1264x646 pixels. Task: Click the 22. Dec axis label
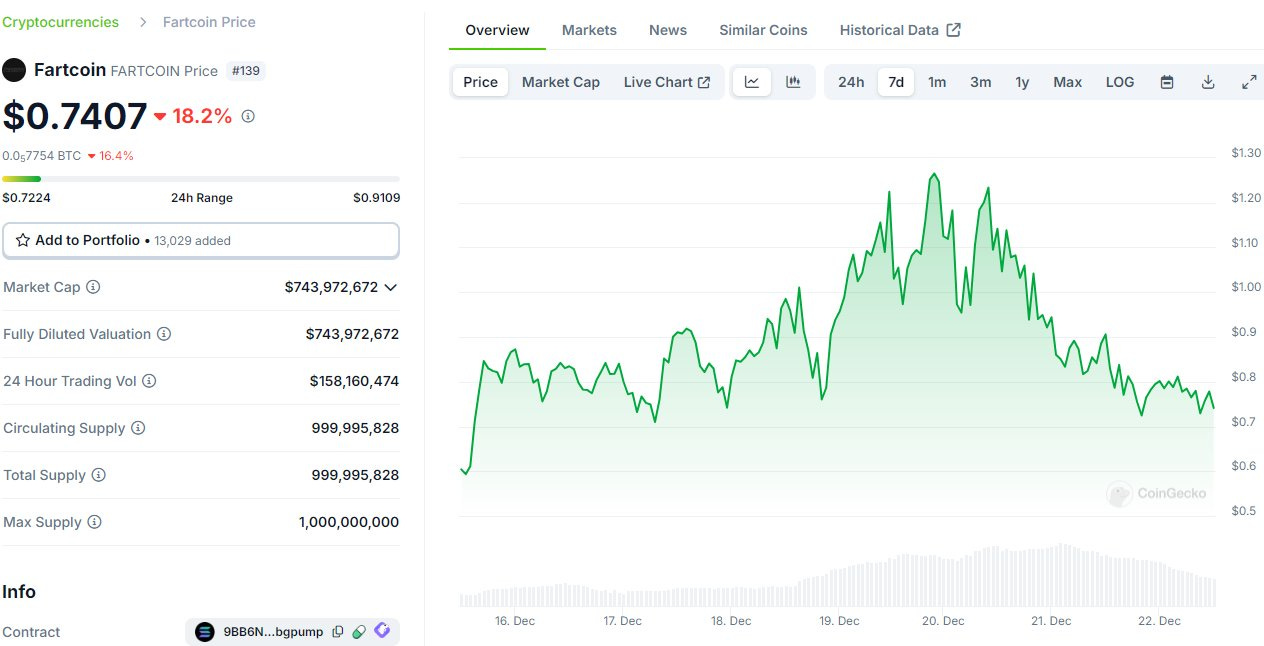[x=1160, y=621]
